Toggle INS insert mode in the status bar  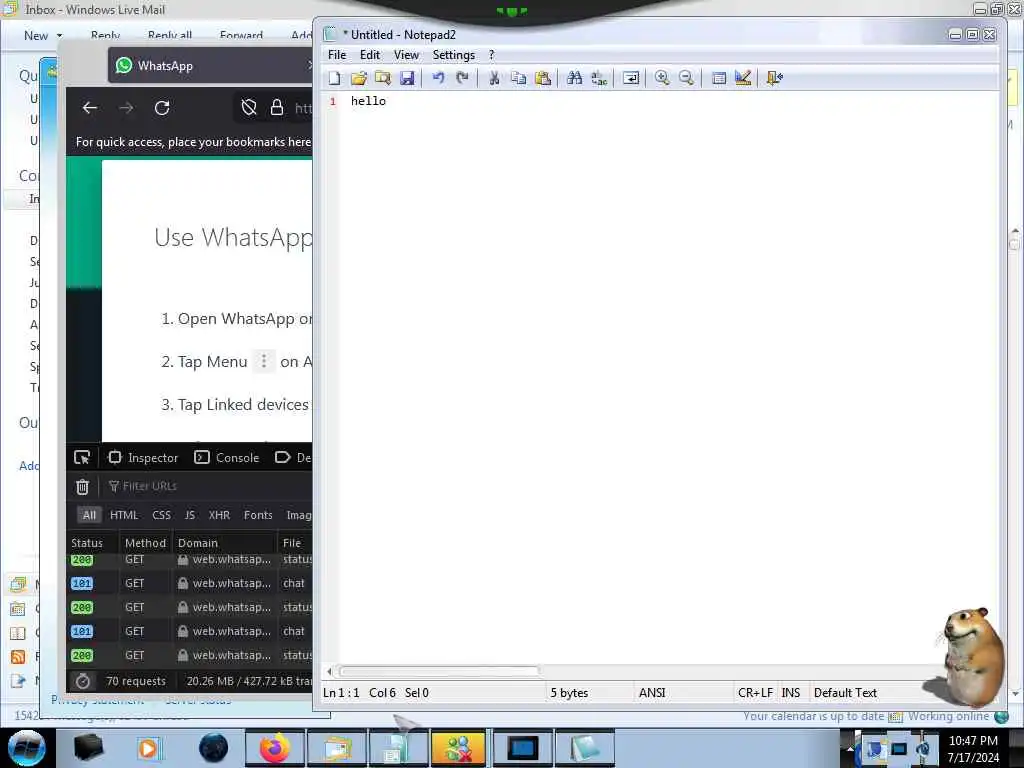790,693
